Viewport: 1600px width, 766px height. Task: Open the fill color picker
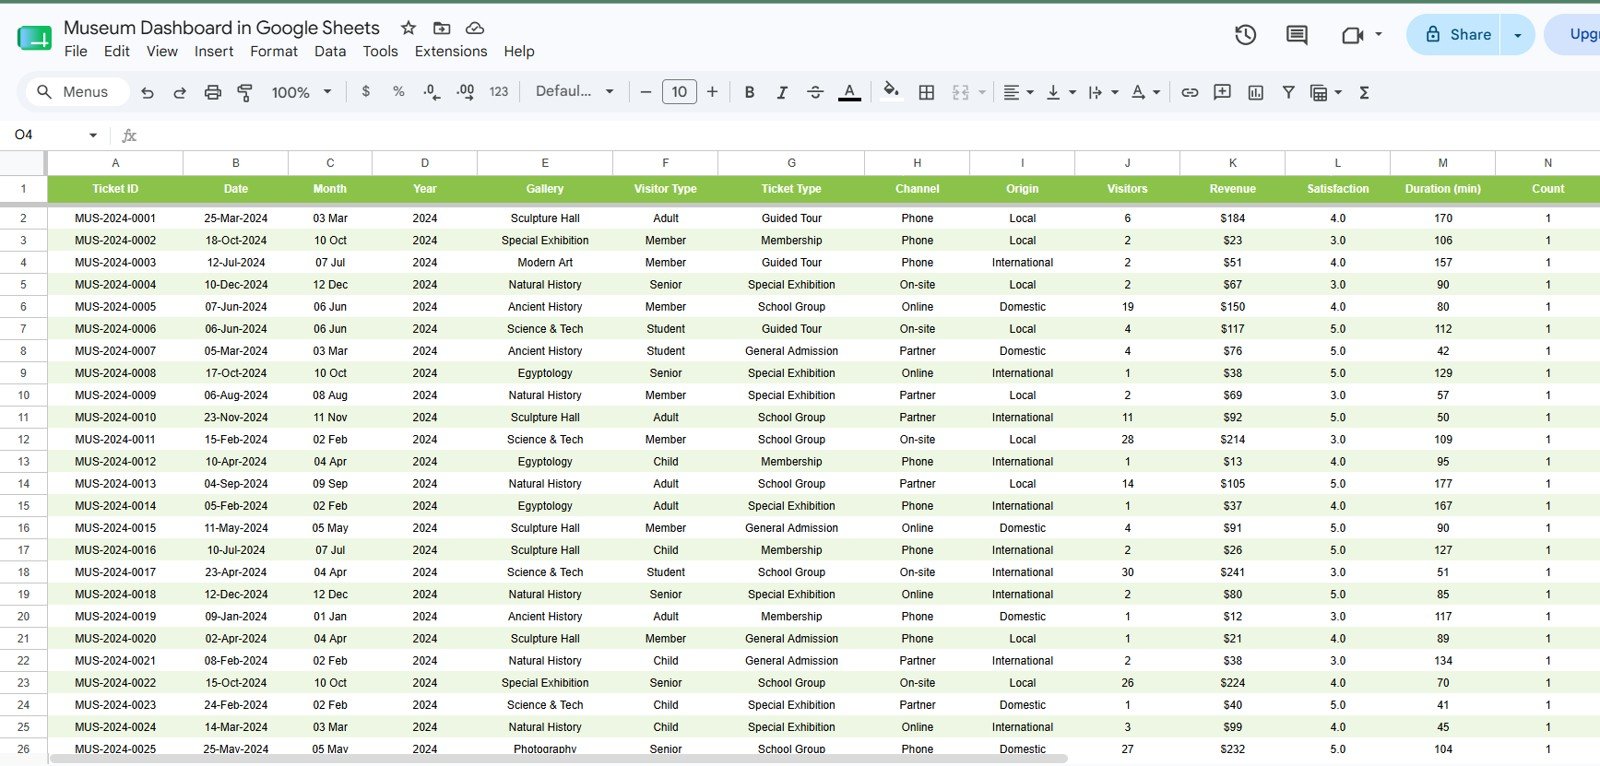(891, 91)
